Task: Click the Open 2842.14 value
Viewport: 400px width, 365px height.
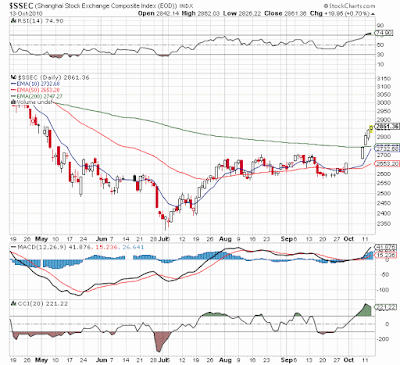Action: coord(159,13)
